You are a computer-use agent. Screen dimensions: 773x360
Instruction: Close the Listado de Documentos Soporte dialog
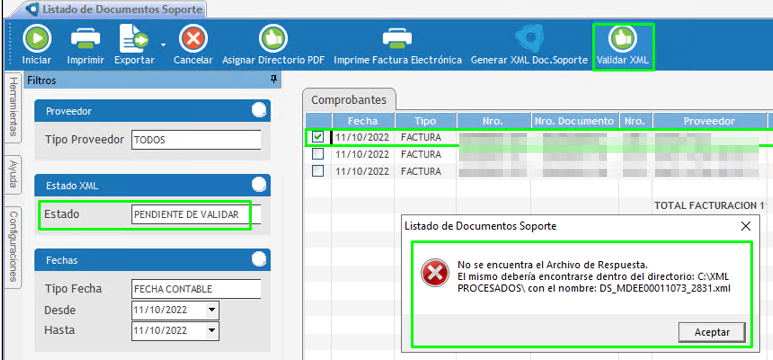click(746, 226)
